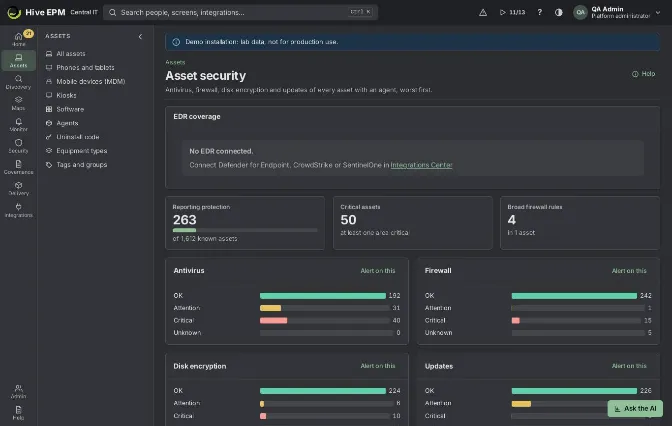Image resolution: width=672 pixels, height=426 pixels.
Task: Click the Updates OK green bar
Action: tap(574, 391)
